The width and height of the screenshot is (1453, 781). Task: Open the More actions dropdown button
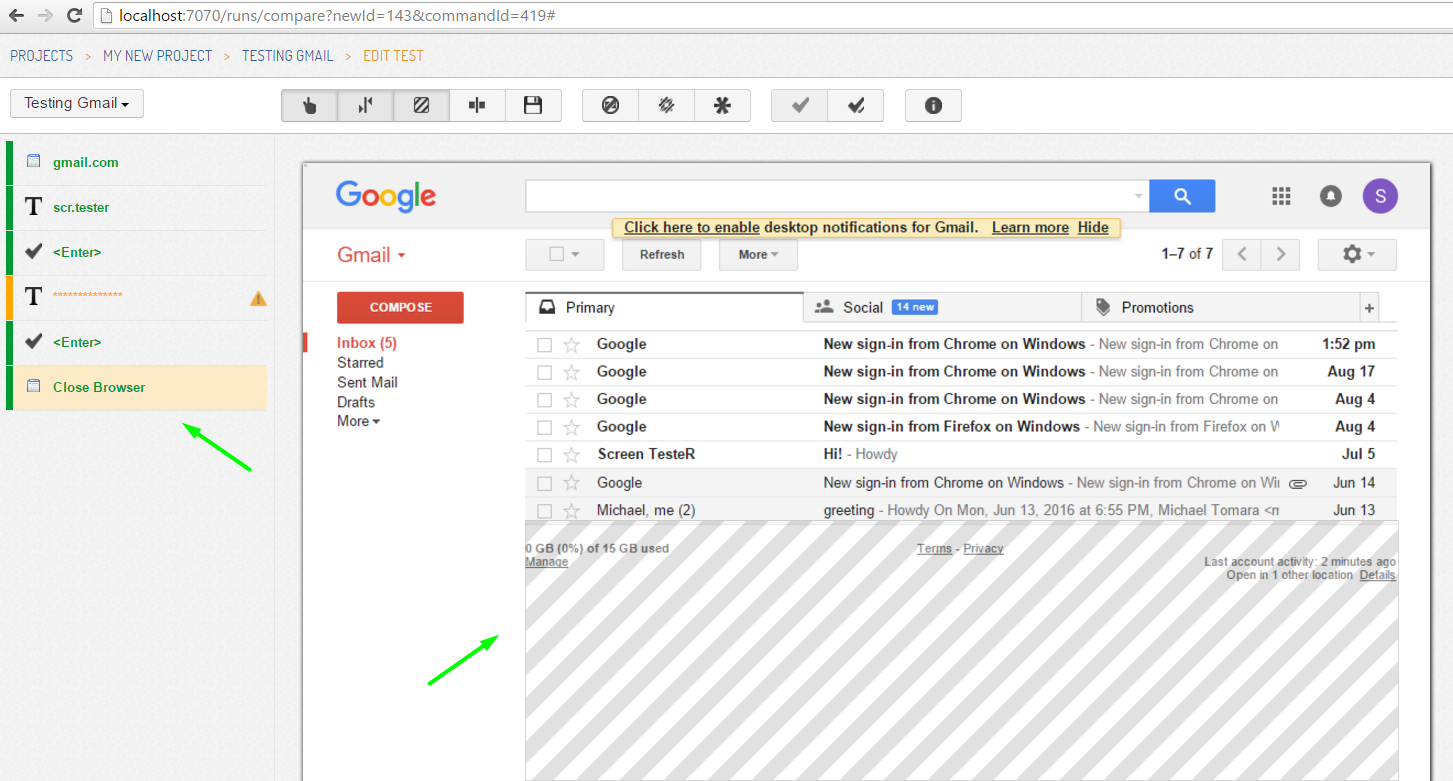[758, 254]
